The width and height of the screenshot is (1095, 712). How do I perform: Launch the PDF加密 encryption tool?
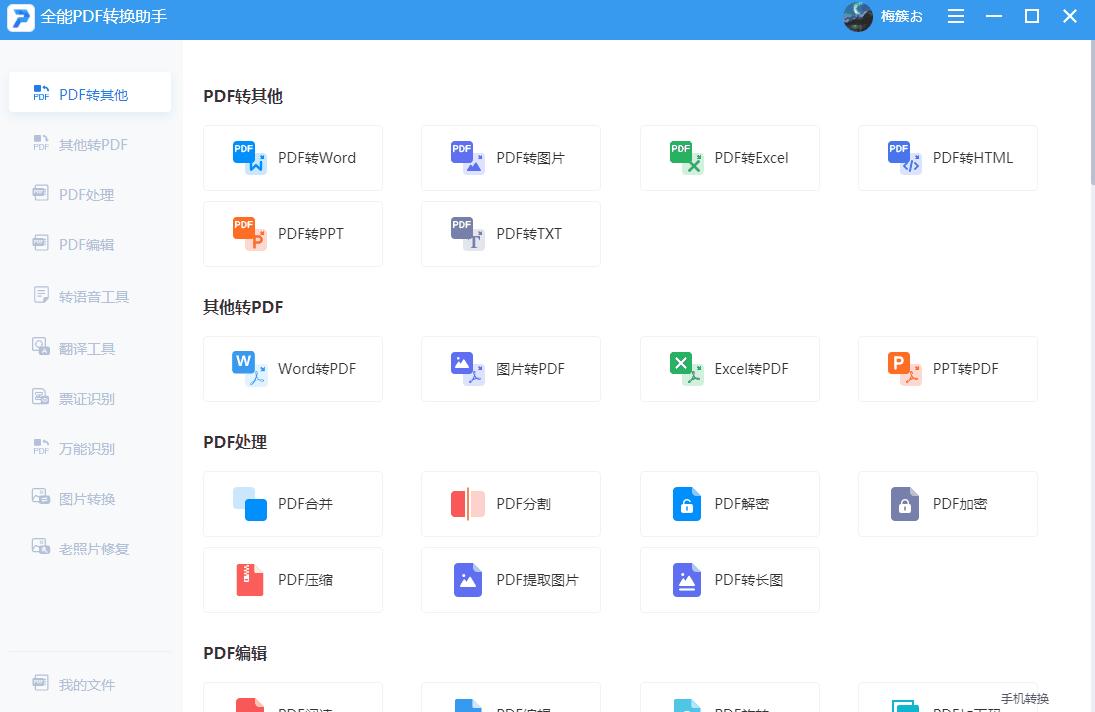coord(947,503)
